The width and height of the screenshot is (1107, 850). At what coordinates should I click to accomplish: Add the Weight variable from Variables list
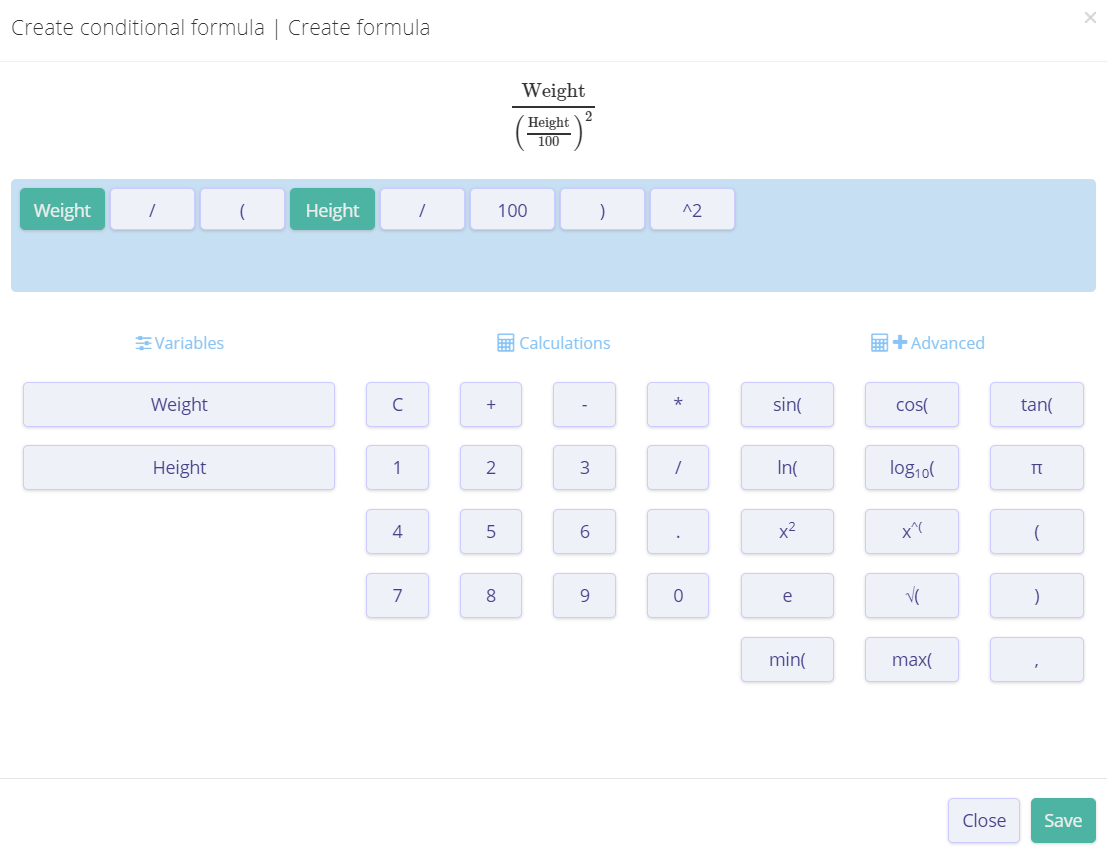coord(179,404)
